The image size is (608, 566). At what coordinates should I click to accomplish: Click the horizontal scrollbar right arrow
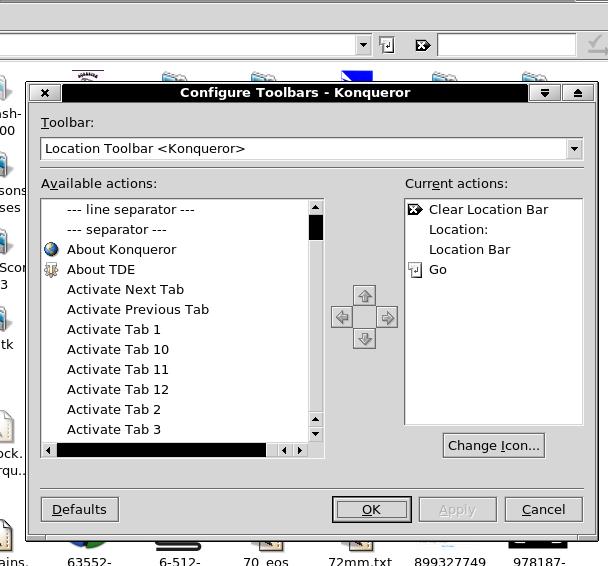click(299, 450)
